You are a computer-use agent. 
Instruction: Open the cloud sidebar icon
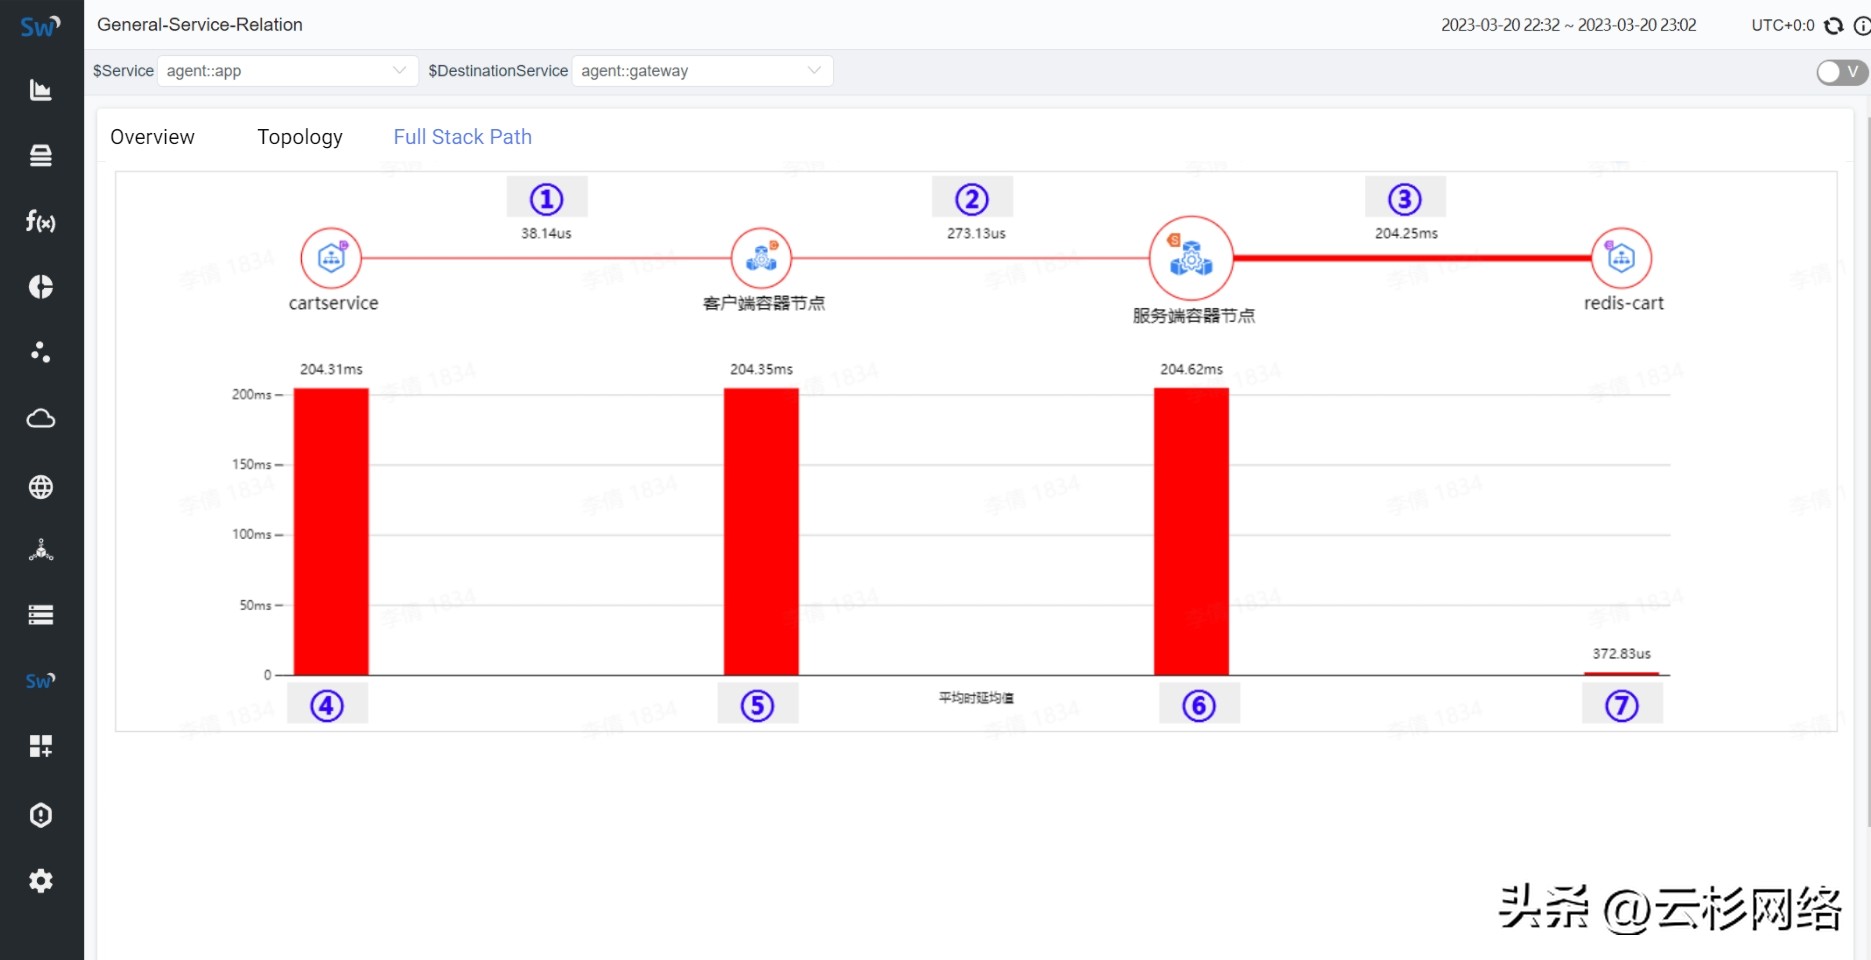(41, 418)
